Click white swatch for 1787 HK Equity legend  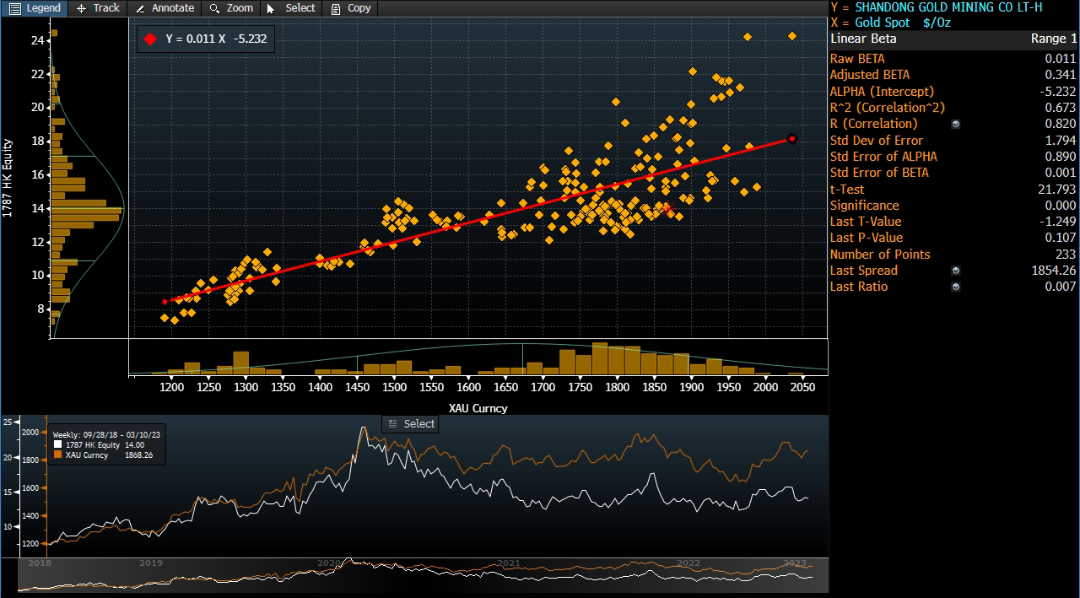58,446
